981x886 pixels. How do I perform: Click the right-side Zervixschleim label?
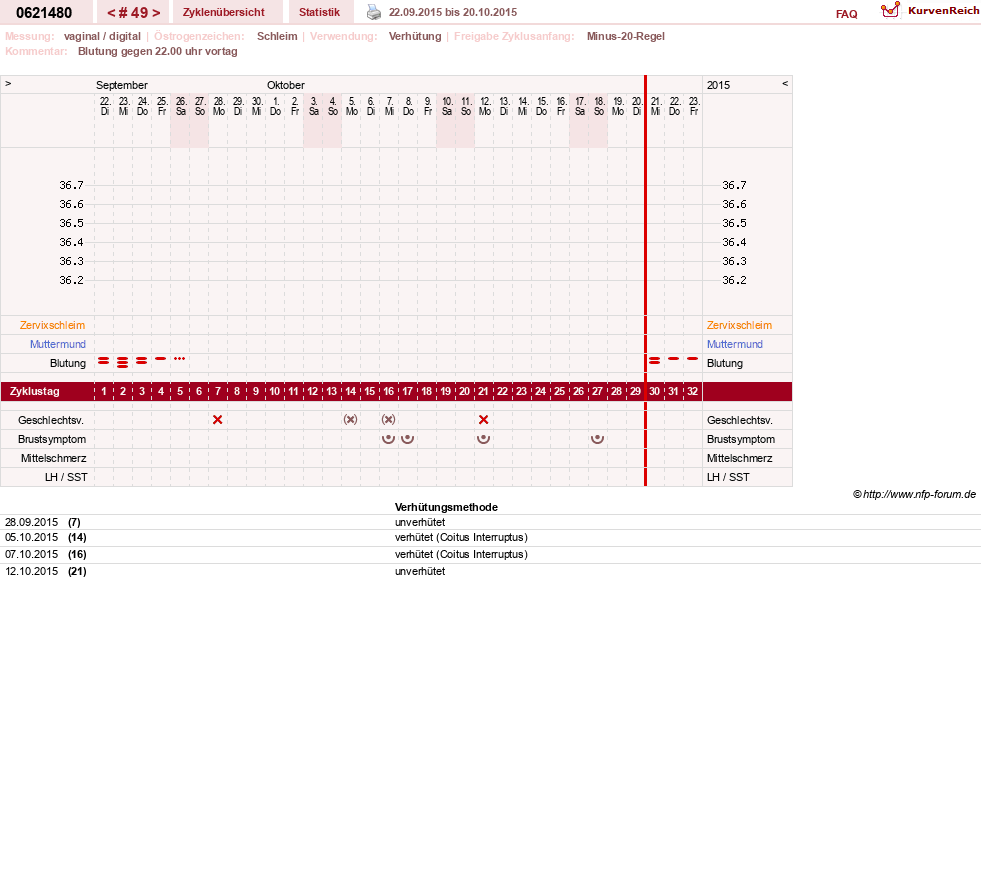740,325
